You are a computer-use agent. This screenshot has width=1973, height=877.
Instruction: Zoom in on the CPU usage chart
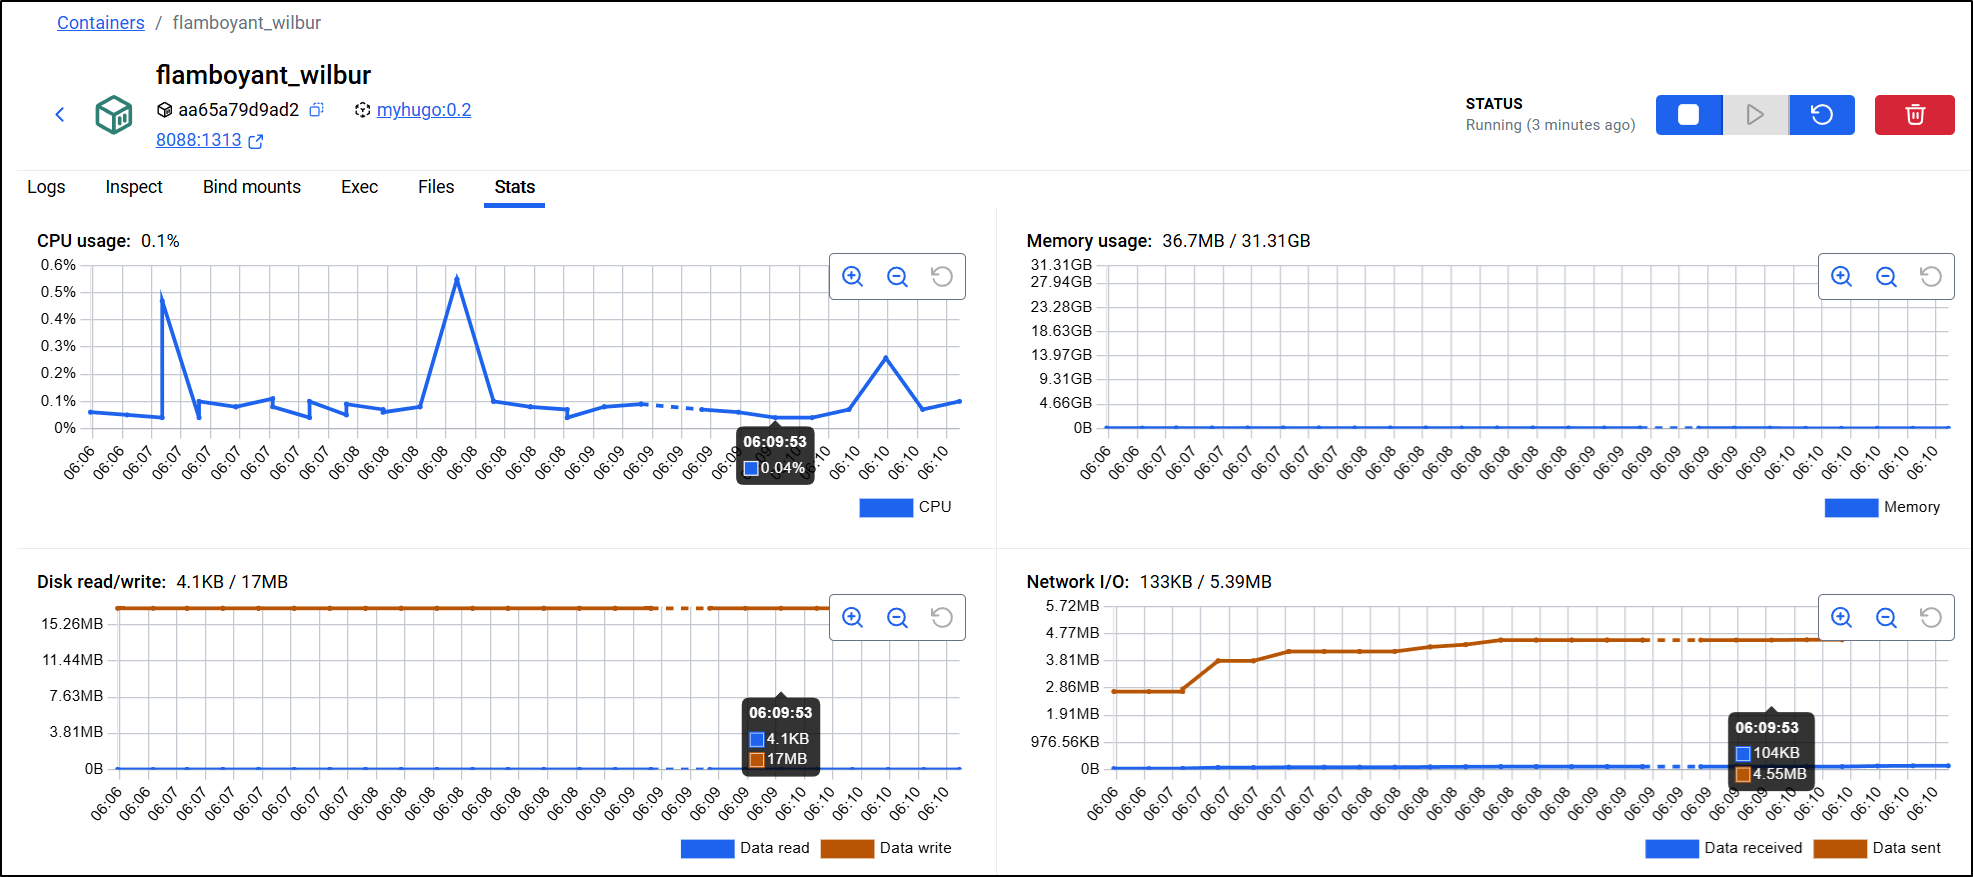click(x=853, y=277)
